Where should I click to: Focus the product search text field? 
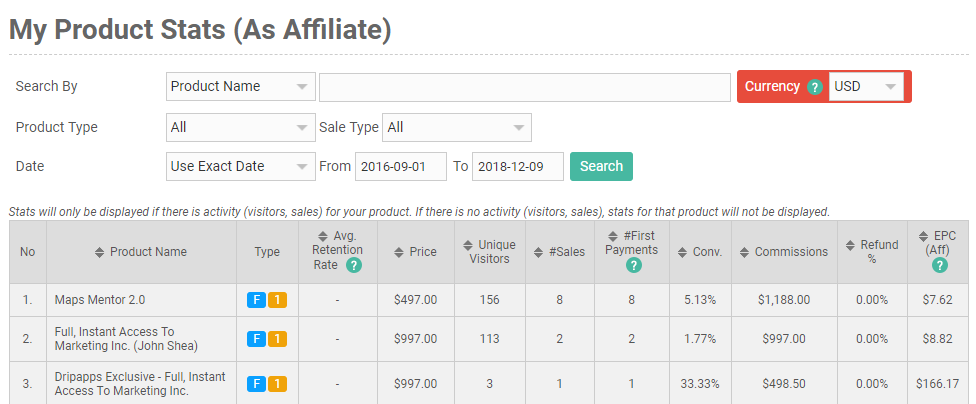coord(525,87)
